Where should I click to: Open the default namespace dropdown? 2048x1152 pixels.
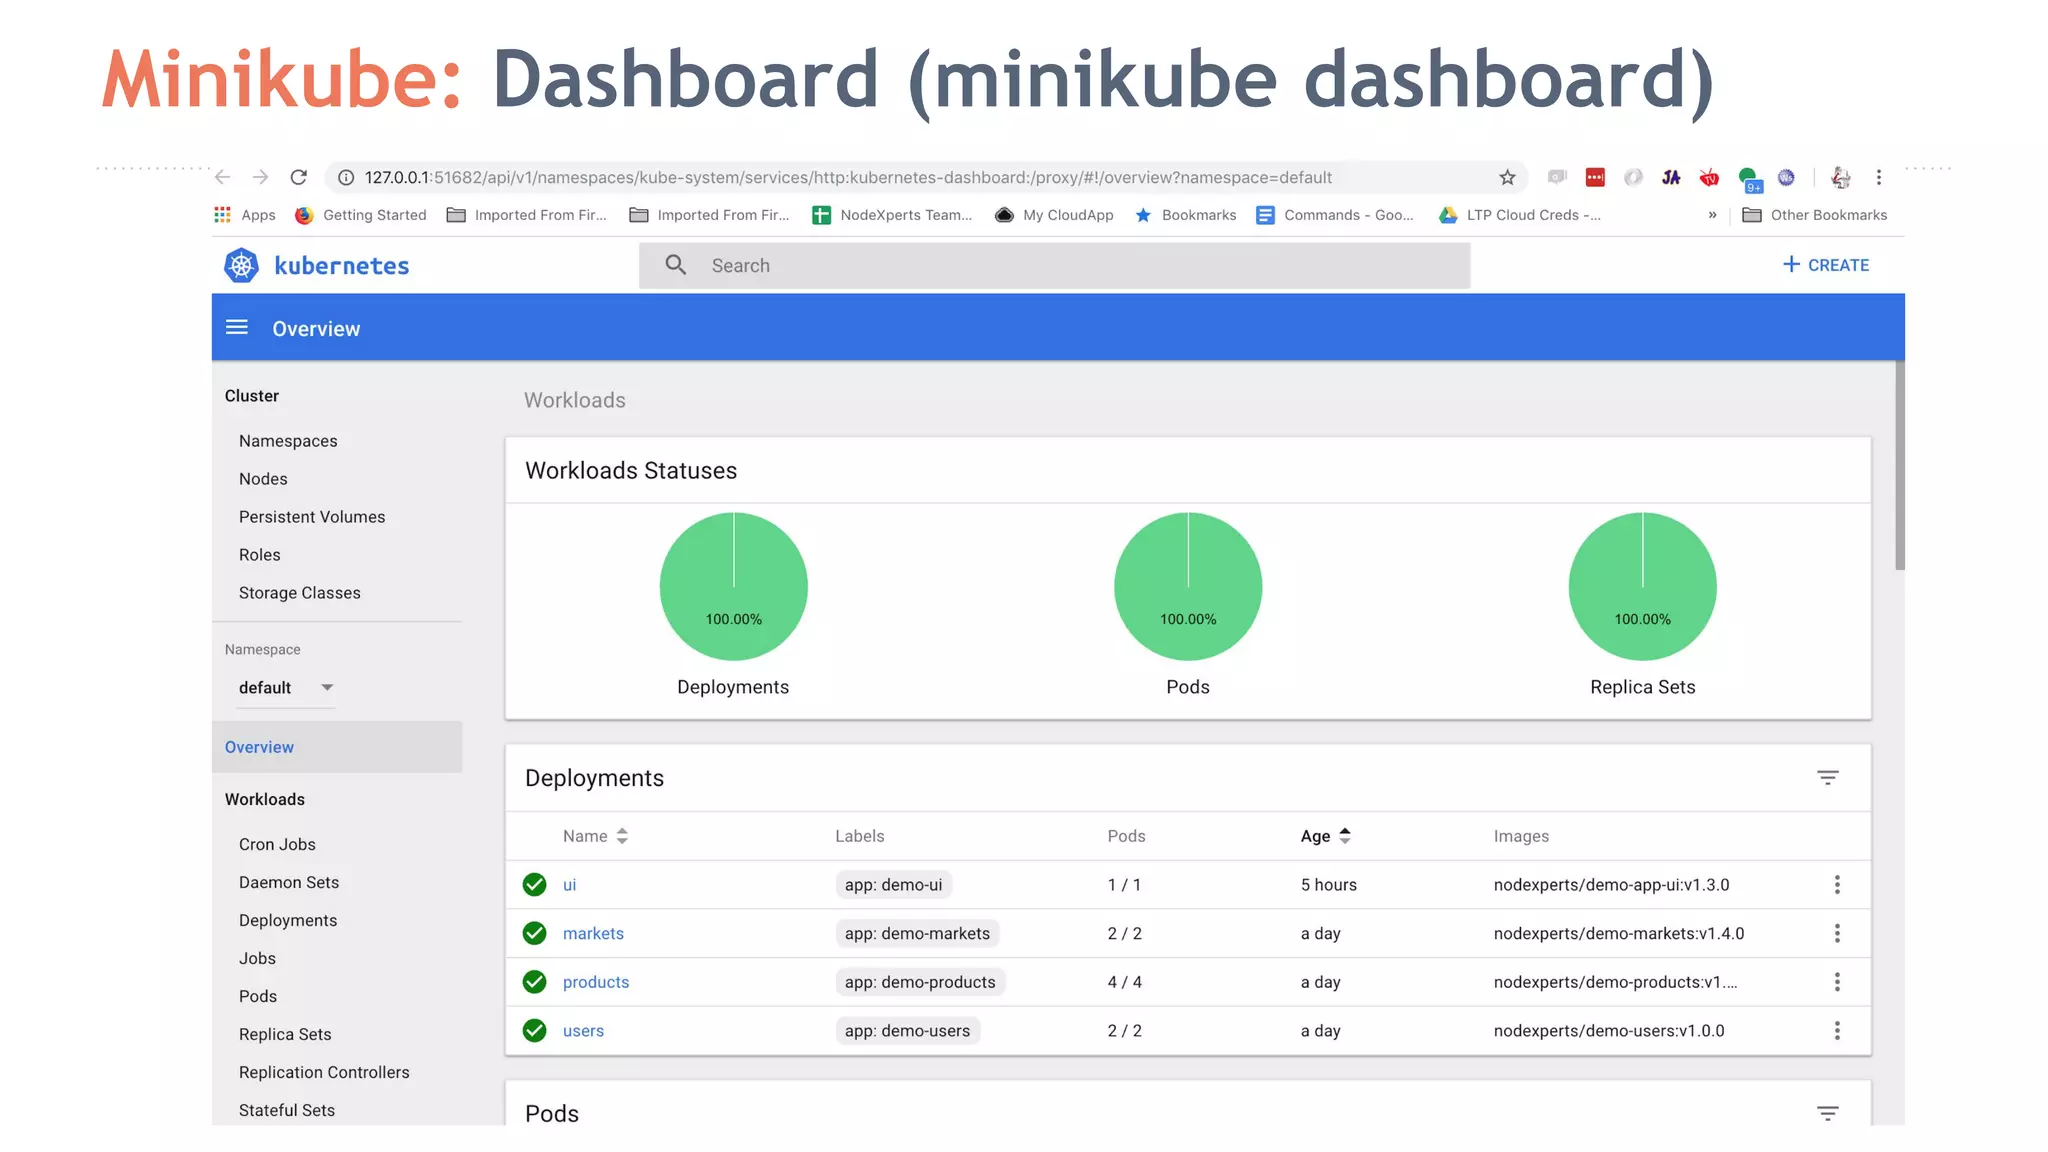[x=285, y=688]
